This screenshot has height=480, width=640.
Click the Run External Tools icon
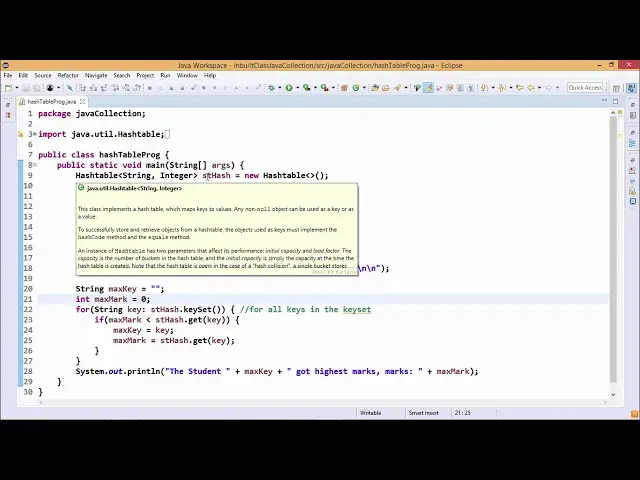(324, 88)
